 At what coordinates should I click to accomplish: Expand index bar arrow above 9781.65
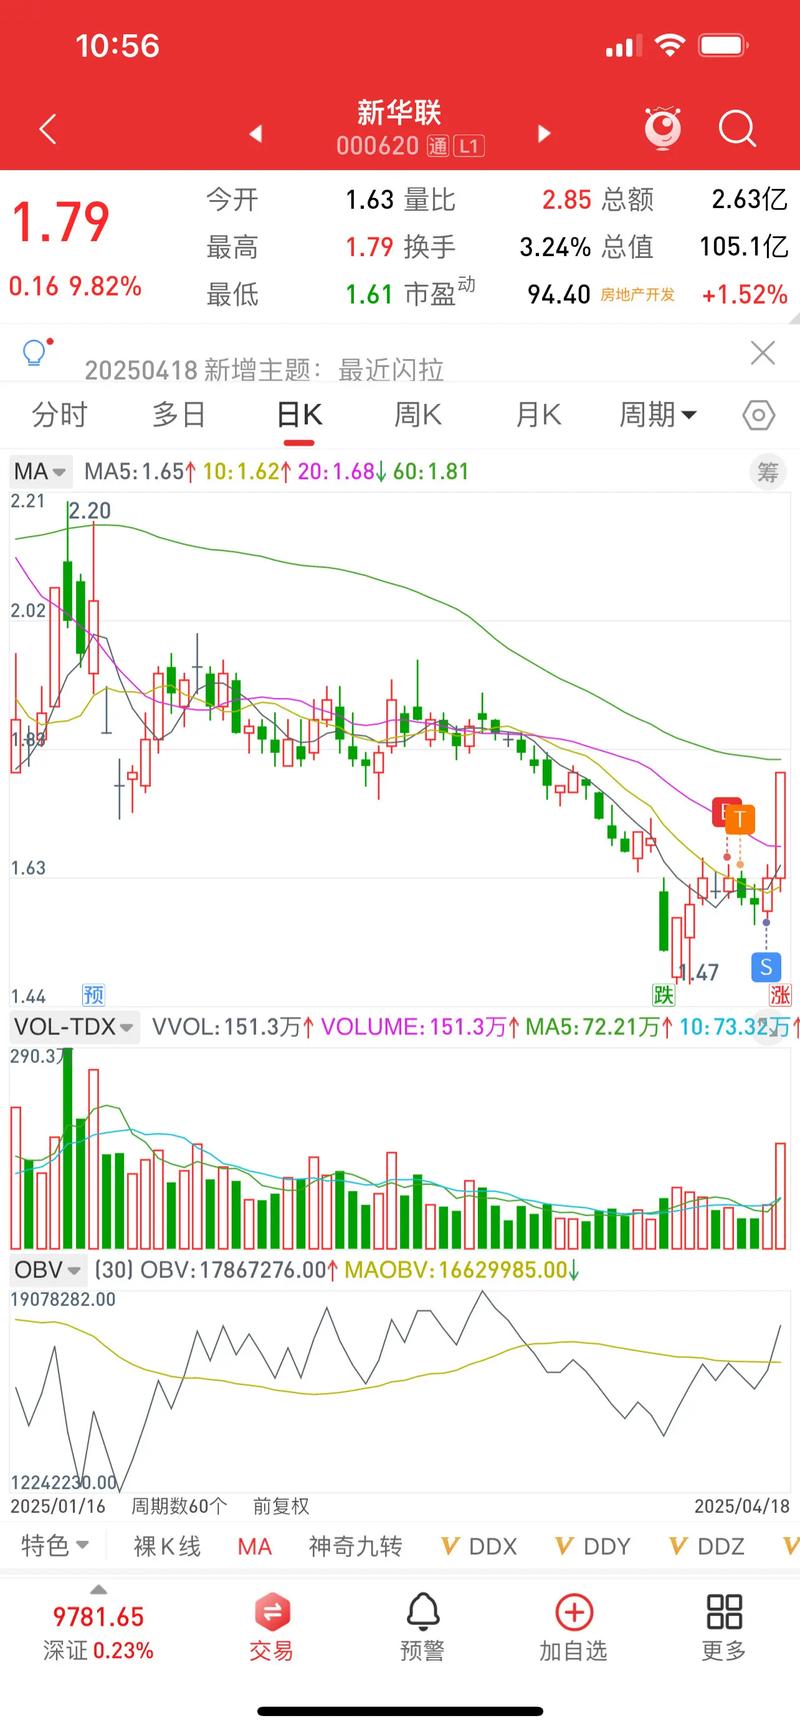point(98,1589)
